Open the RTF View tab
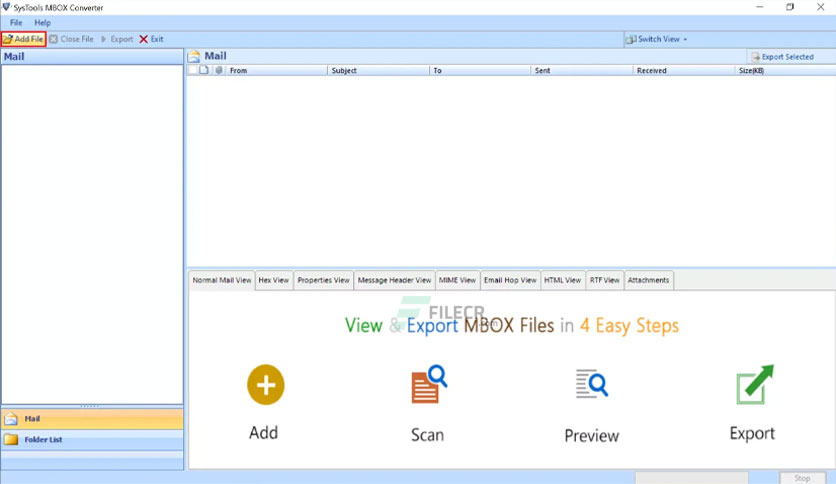 (x=605, y=280)
